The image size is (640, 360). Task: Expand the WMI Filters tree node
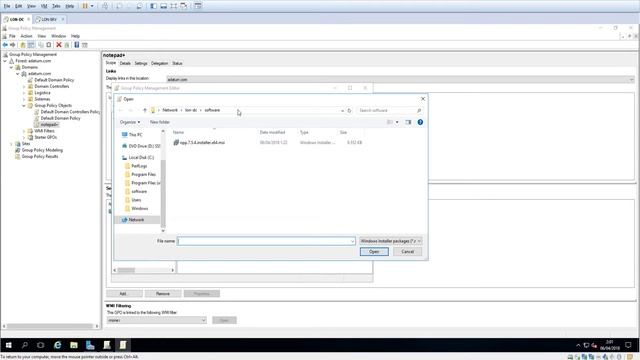(24, 131)
